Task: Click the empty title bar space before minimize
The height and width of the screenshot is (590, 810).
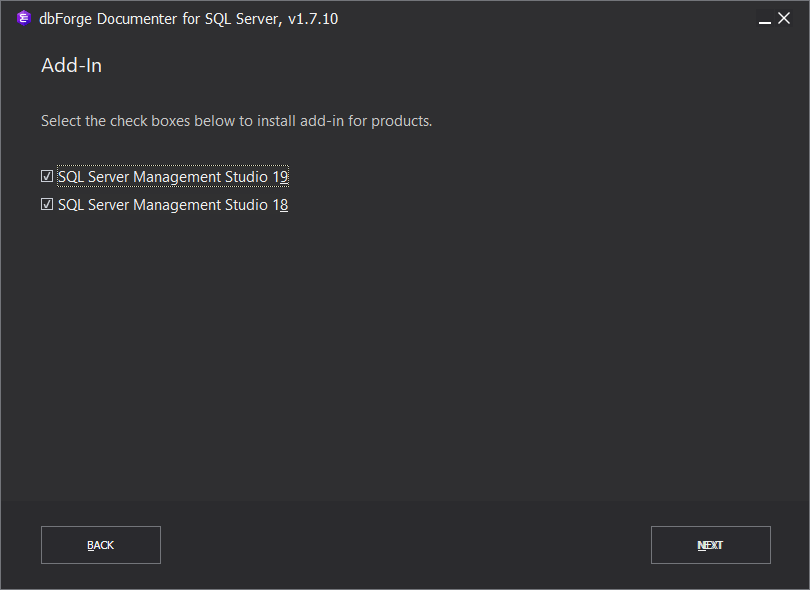Action: [548, 19]
